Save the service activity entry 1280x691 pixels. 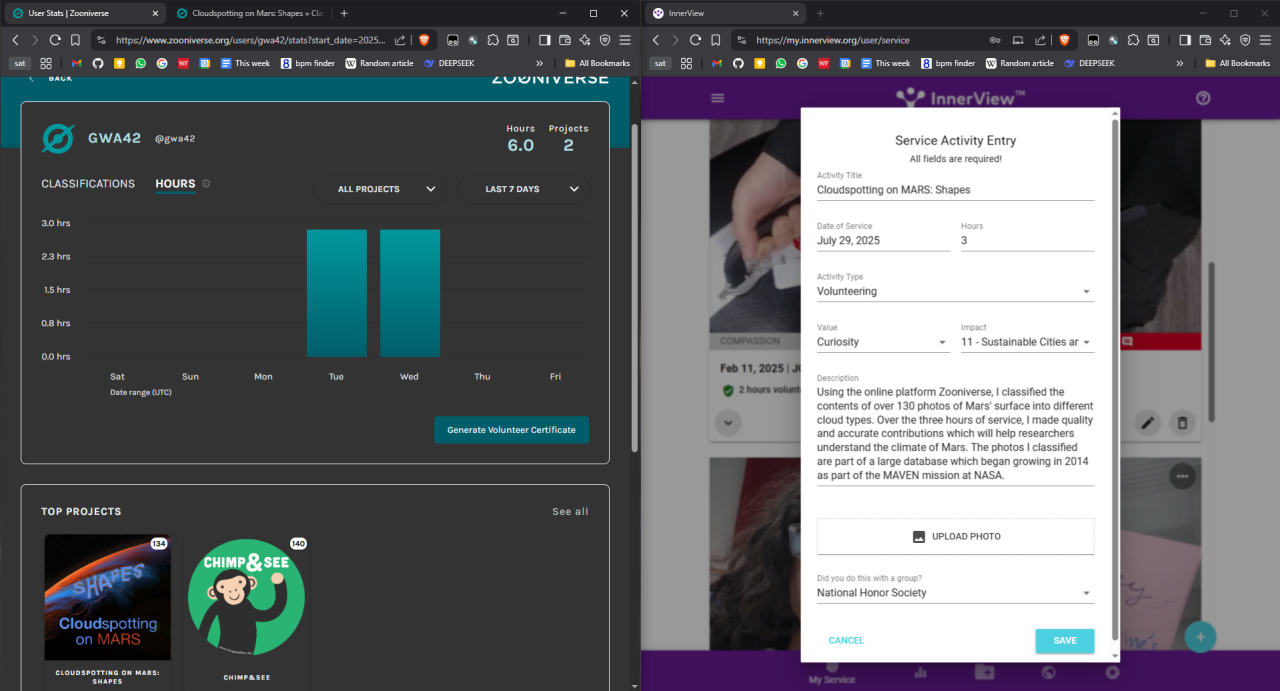click(x=1064, y=640)
